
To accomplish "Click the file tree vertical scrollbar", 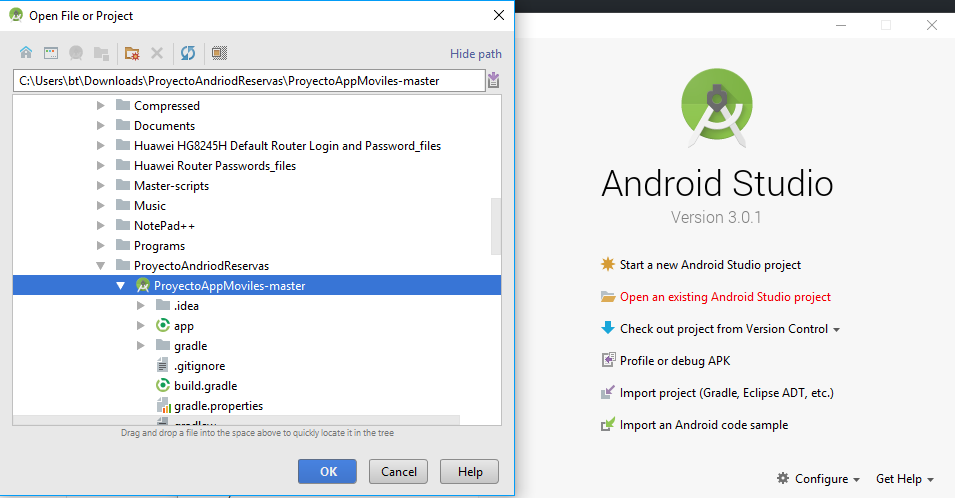I will 496,226.
